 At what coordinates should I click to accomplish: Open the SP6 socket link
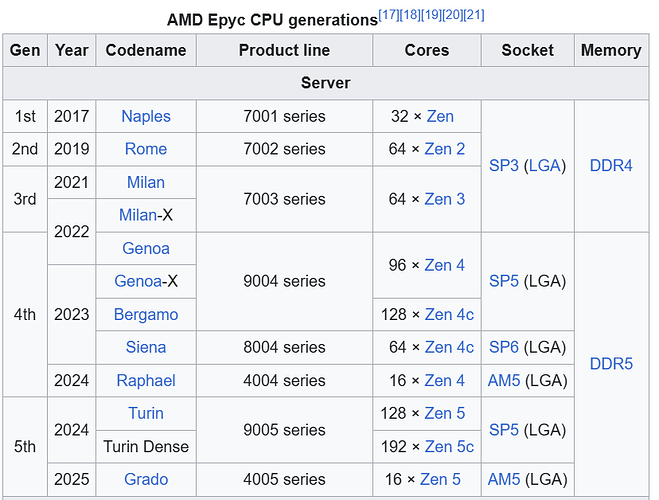[x=504, y=347]
